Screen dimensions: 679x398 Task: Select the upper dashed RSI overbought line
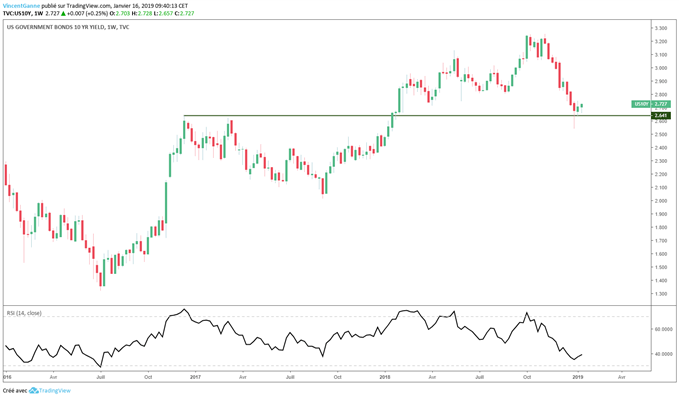tap(327, 317)
